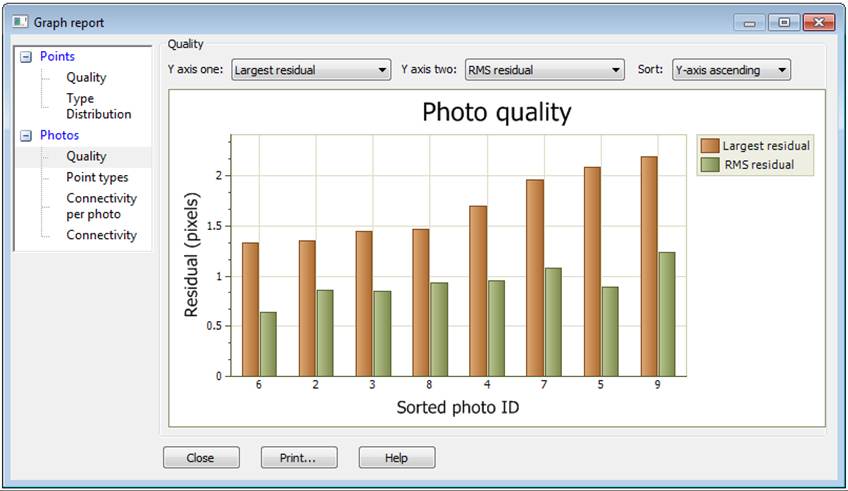Click the green RMS residual legend swatch
Screen dimensions: 848x491
coord(709,165)
